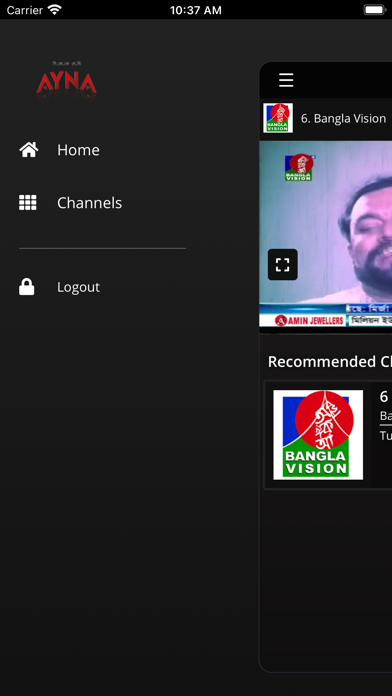Tap the Home house icon
The image size is (392, 696).
[28, 150]
